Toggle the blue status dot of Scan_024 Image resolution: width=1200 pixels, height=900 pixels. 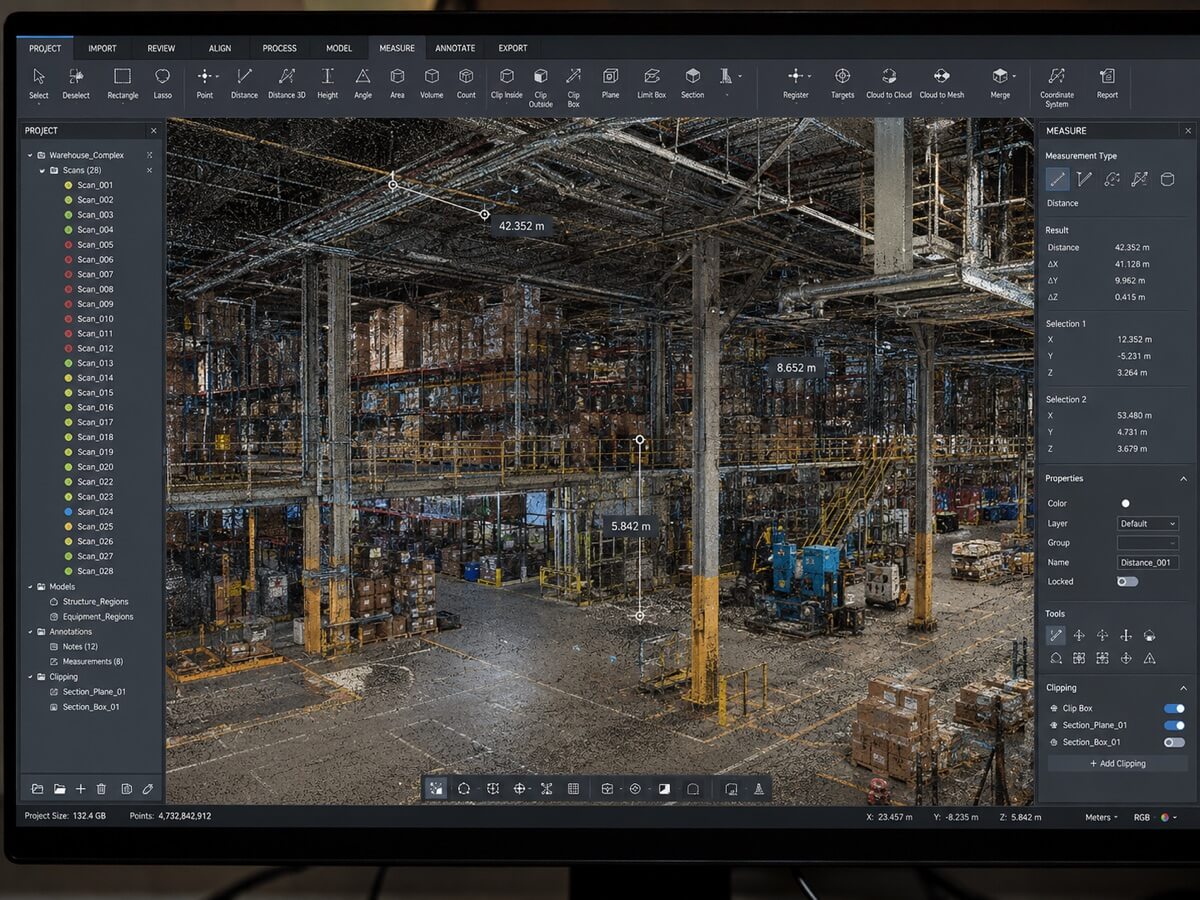pyautogui.click(x=68, y=511)
